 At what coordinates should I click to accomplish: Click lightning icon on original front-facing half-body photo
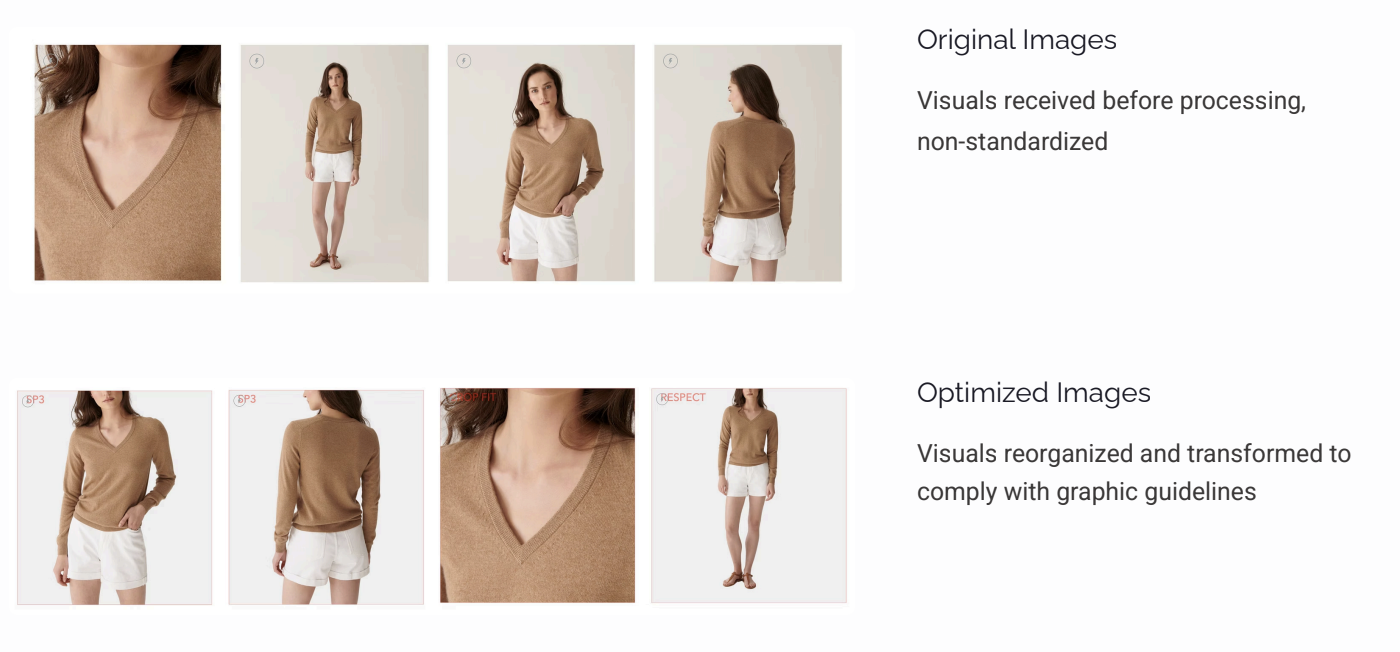[463, 61]
